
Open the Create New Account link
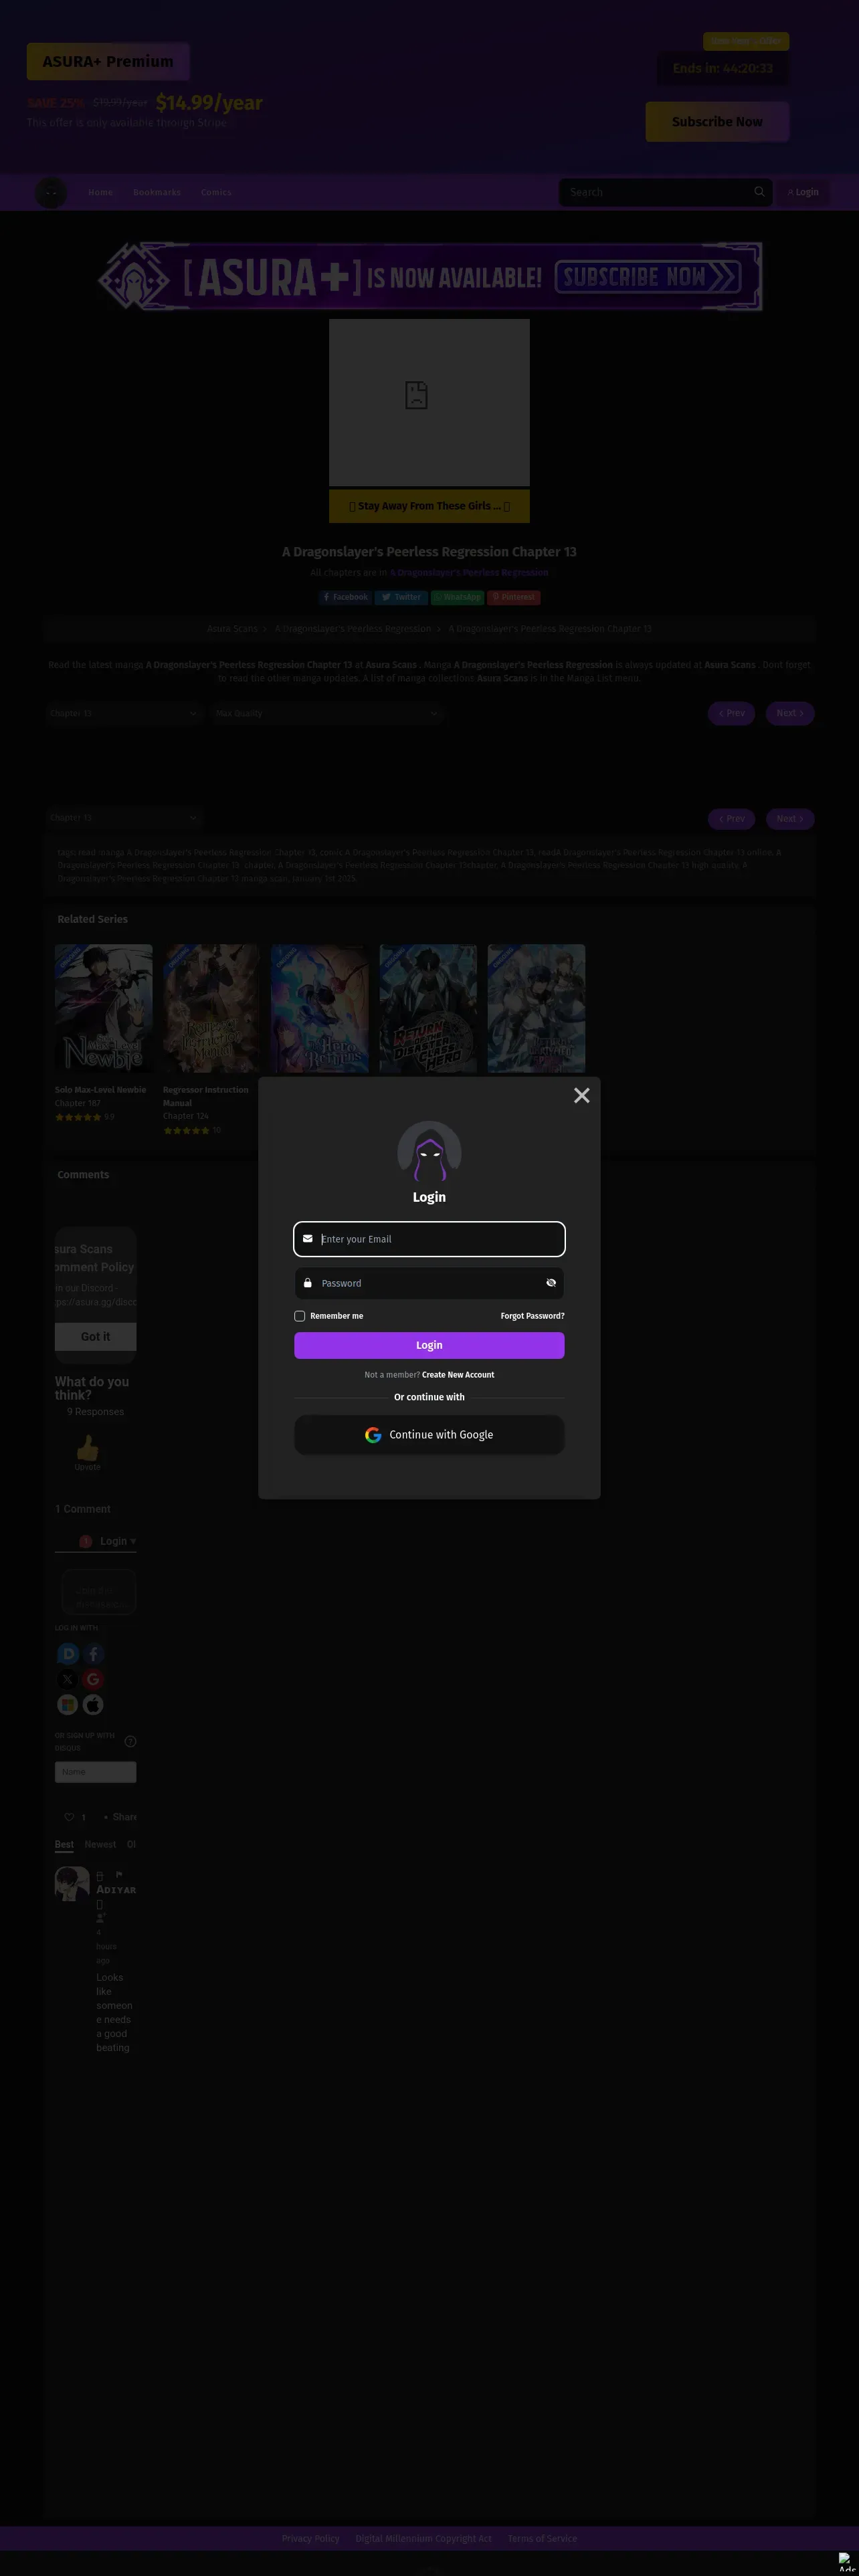pos(458,1375)
